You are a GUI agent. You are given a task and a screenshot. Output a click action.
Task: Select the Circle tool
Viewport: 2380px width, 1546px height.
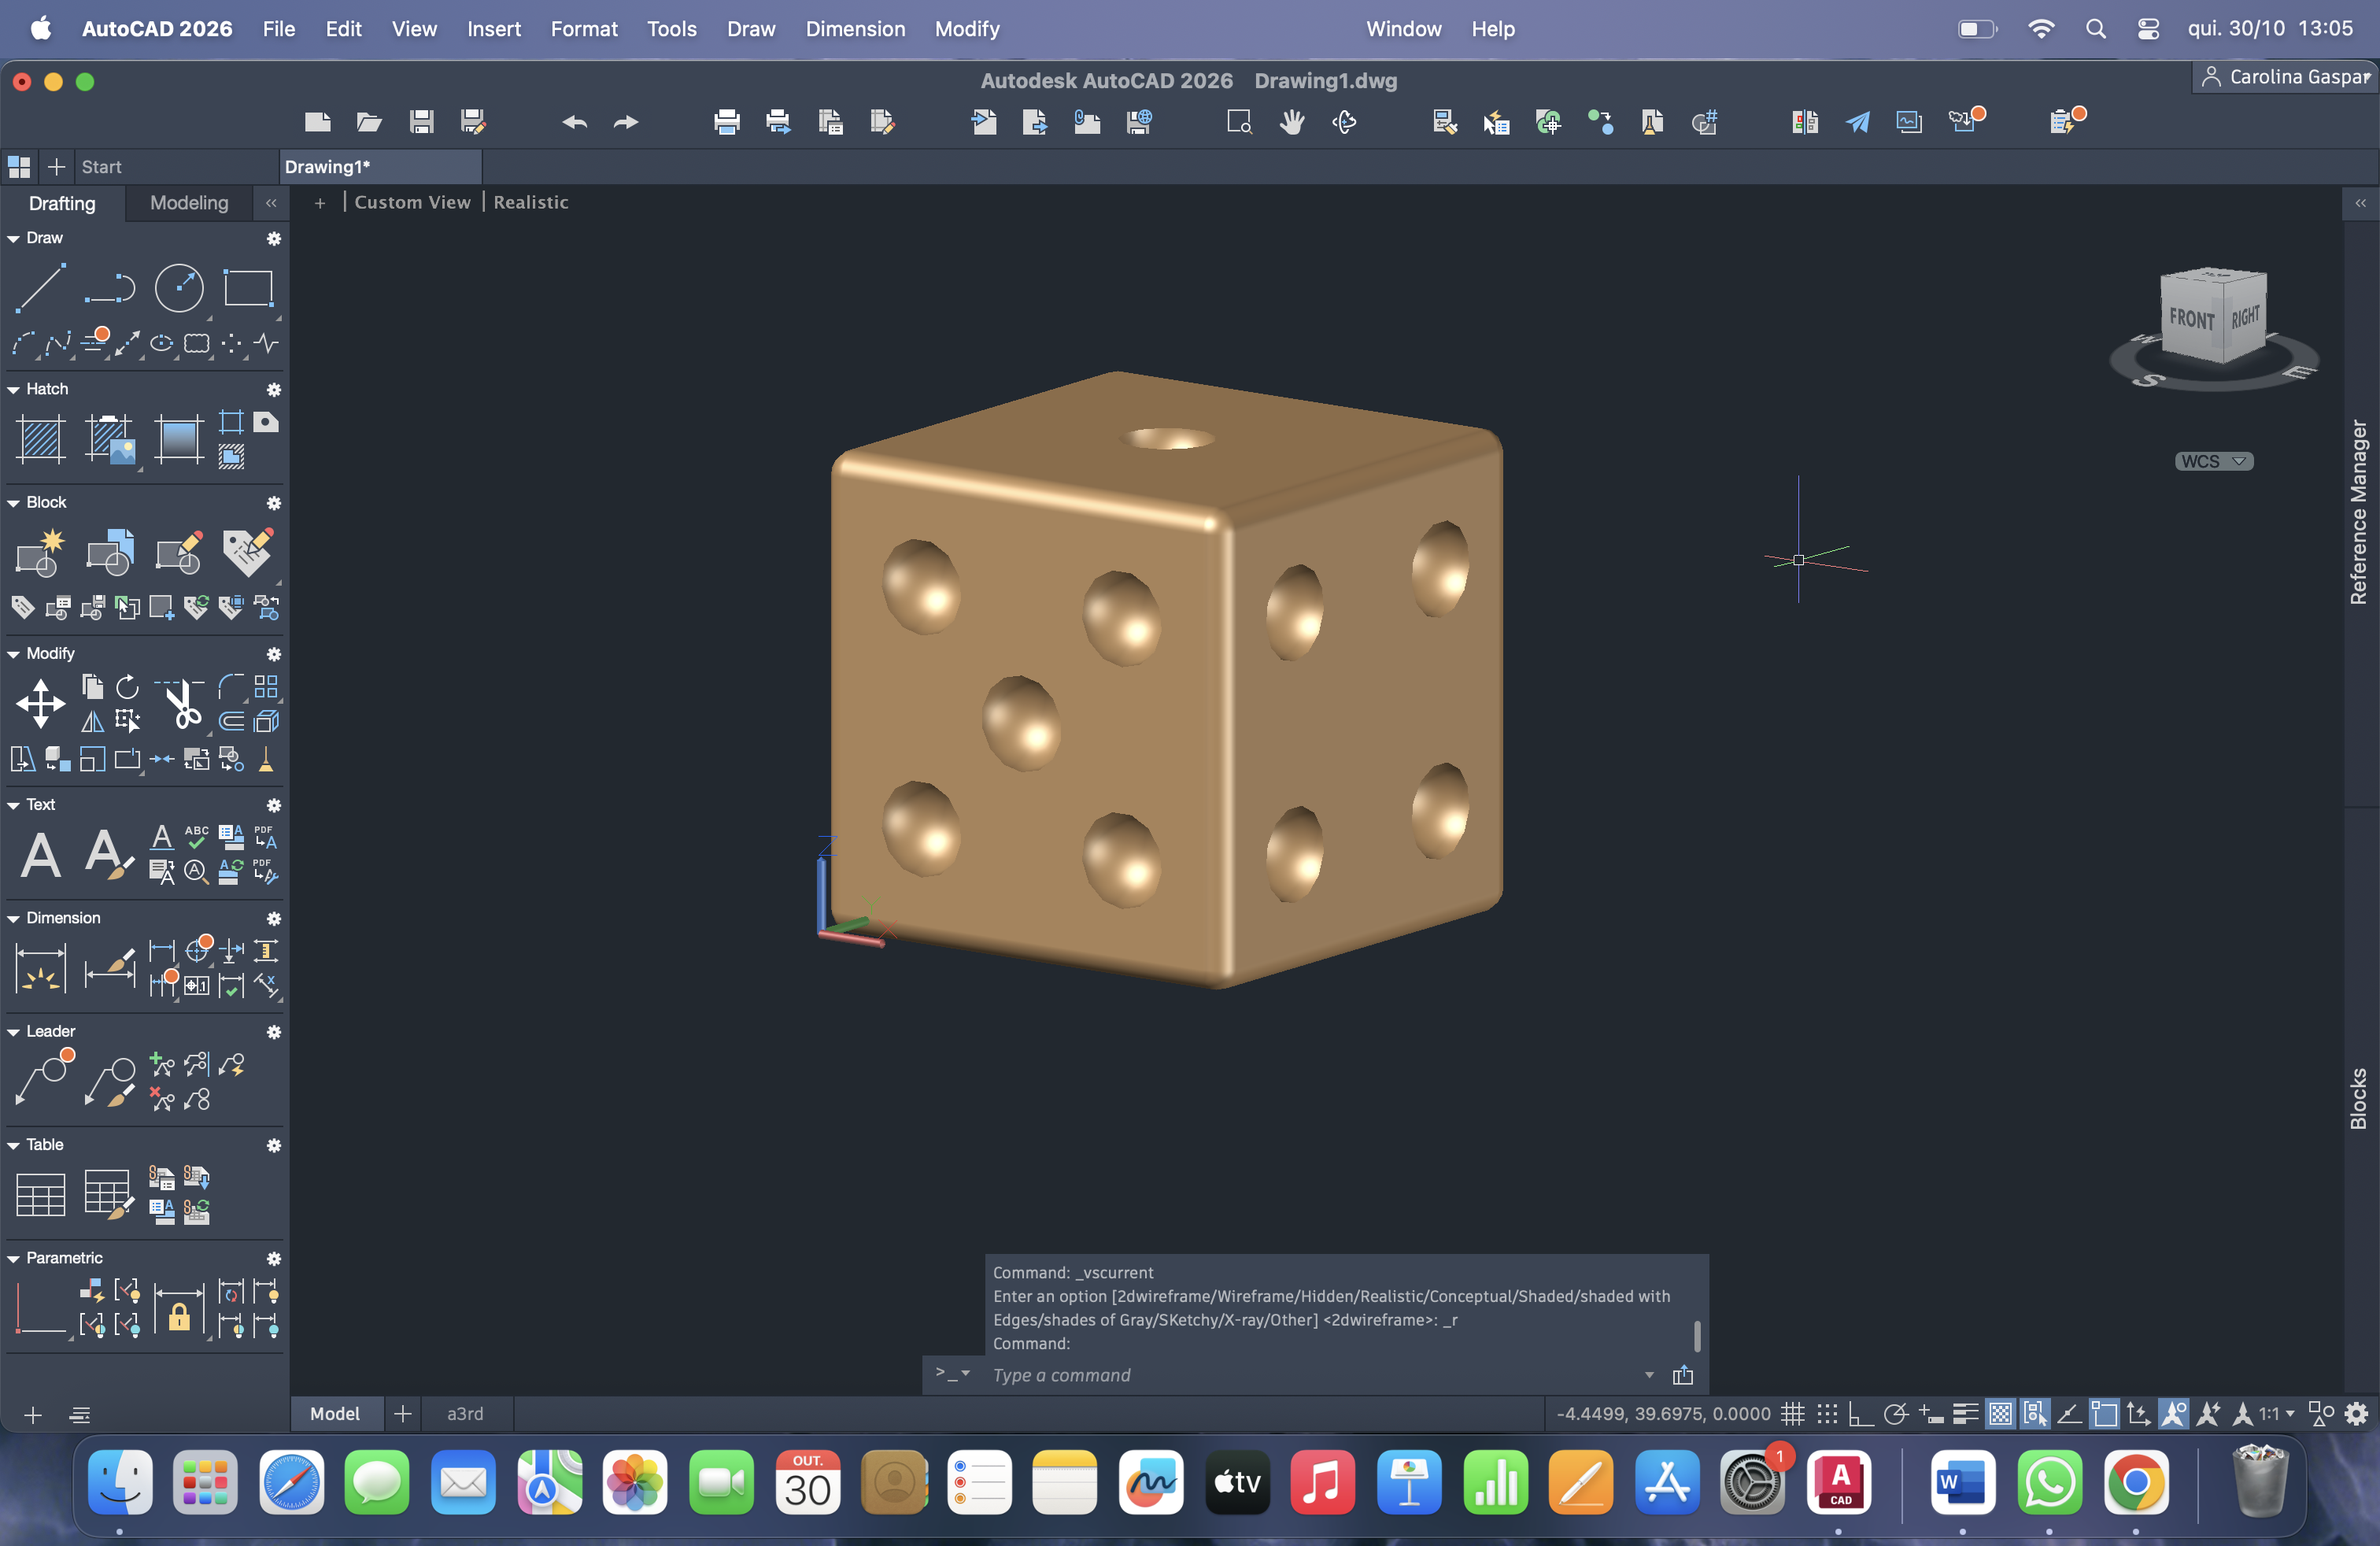coord(179,288)
